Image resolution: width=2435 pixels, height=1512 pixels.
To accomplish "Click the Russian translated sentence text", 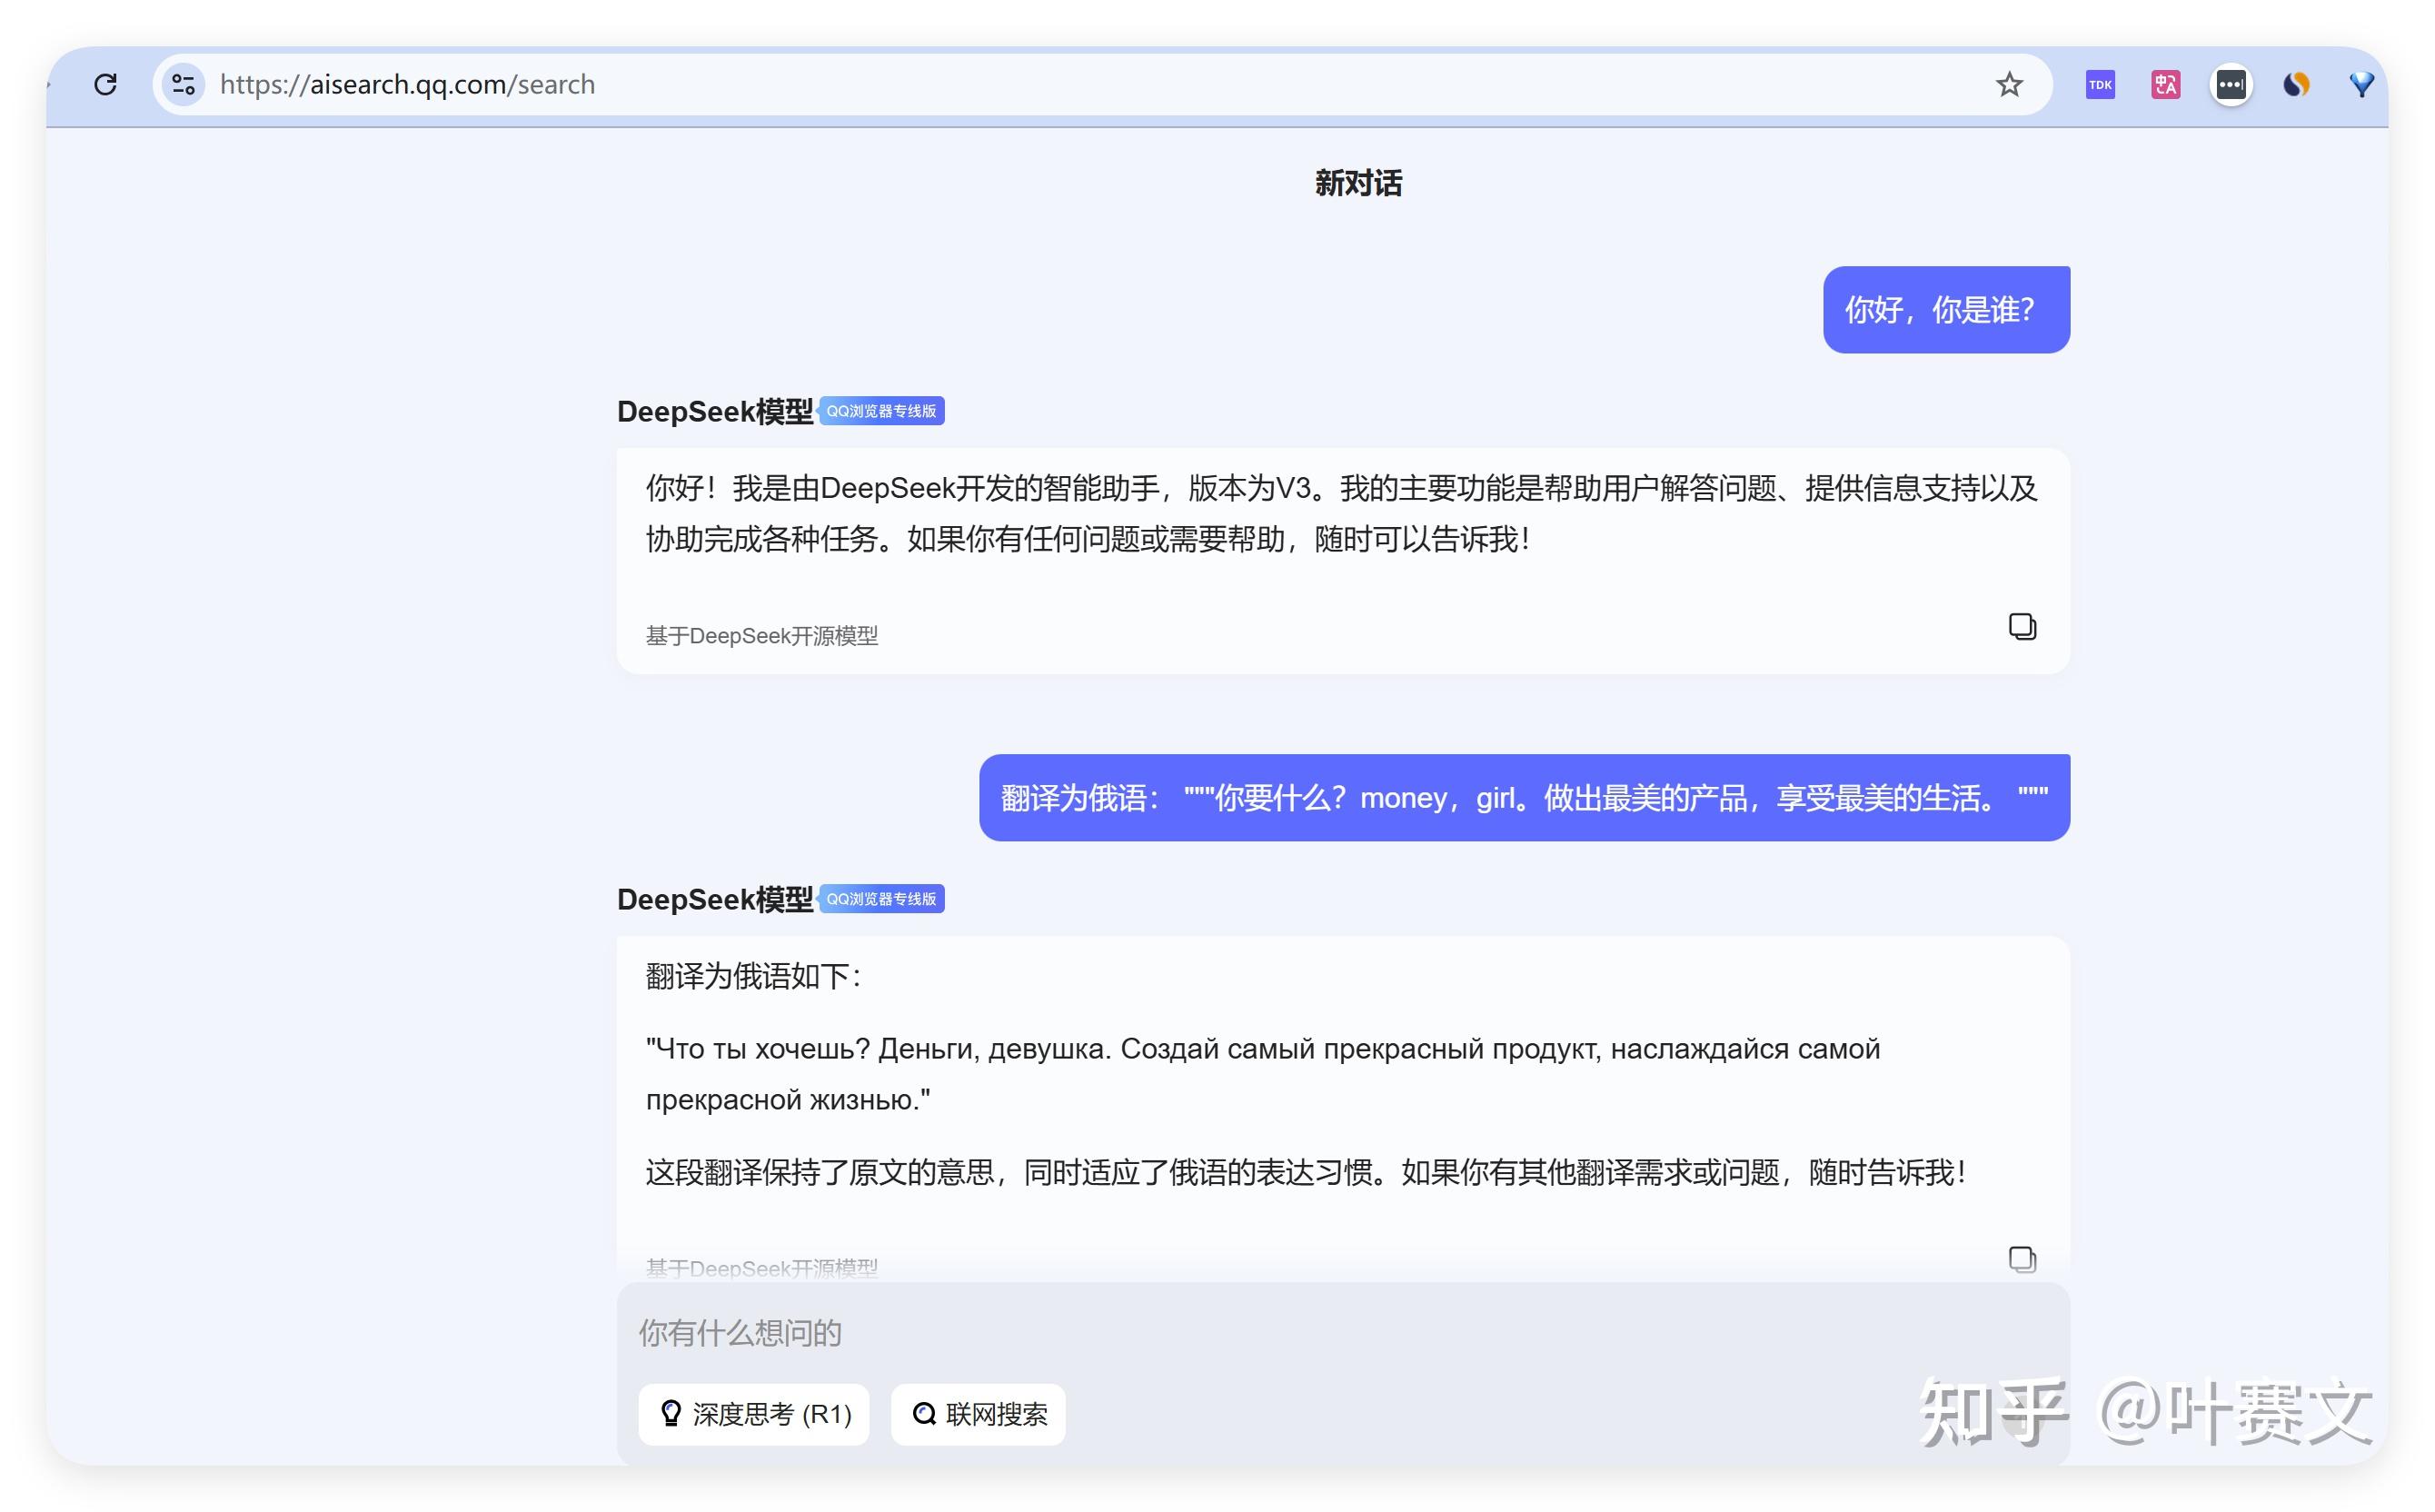I will point(1262,1074).
